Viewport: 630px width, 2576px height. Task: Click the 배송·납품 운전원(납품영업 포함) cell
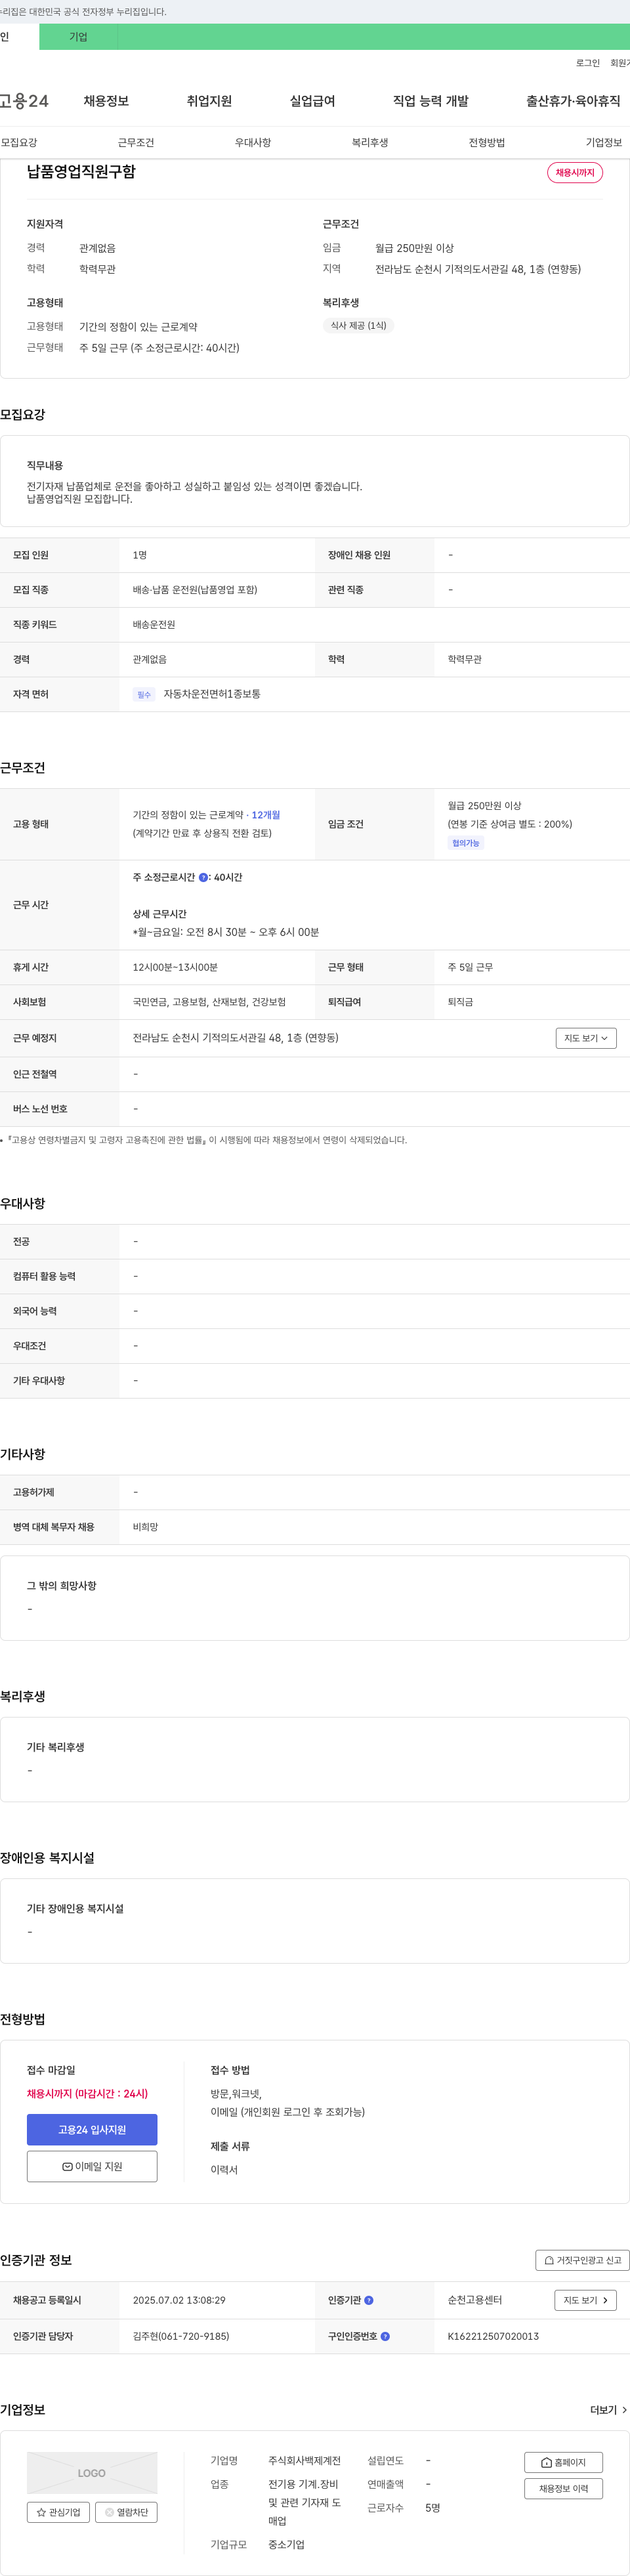[x=195, y=590]
